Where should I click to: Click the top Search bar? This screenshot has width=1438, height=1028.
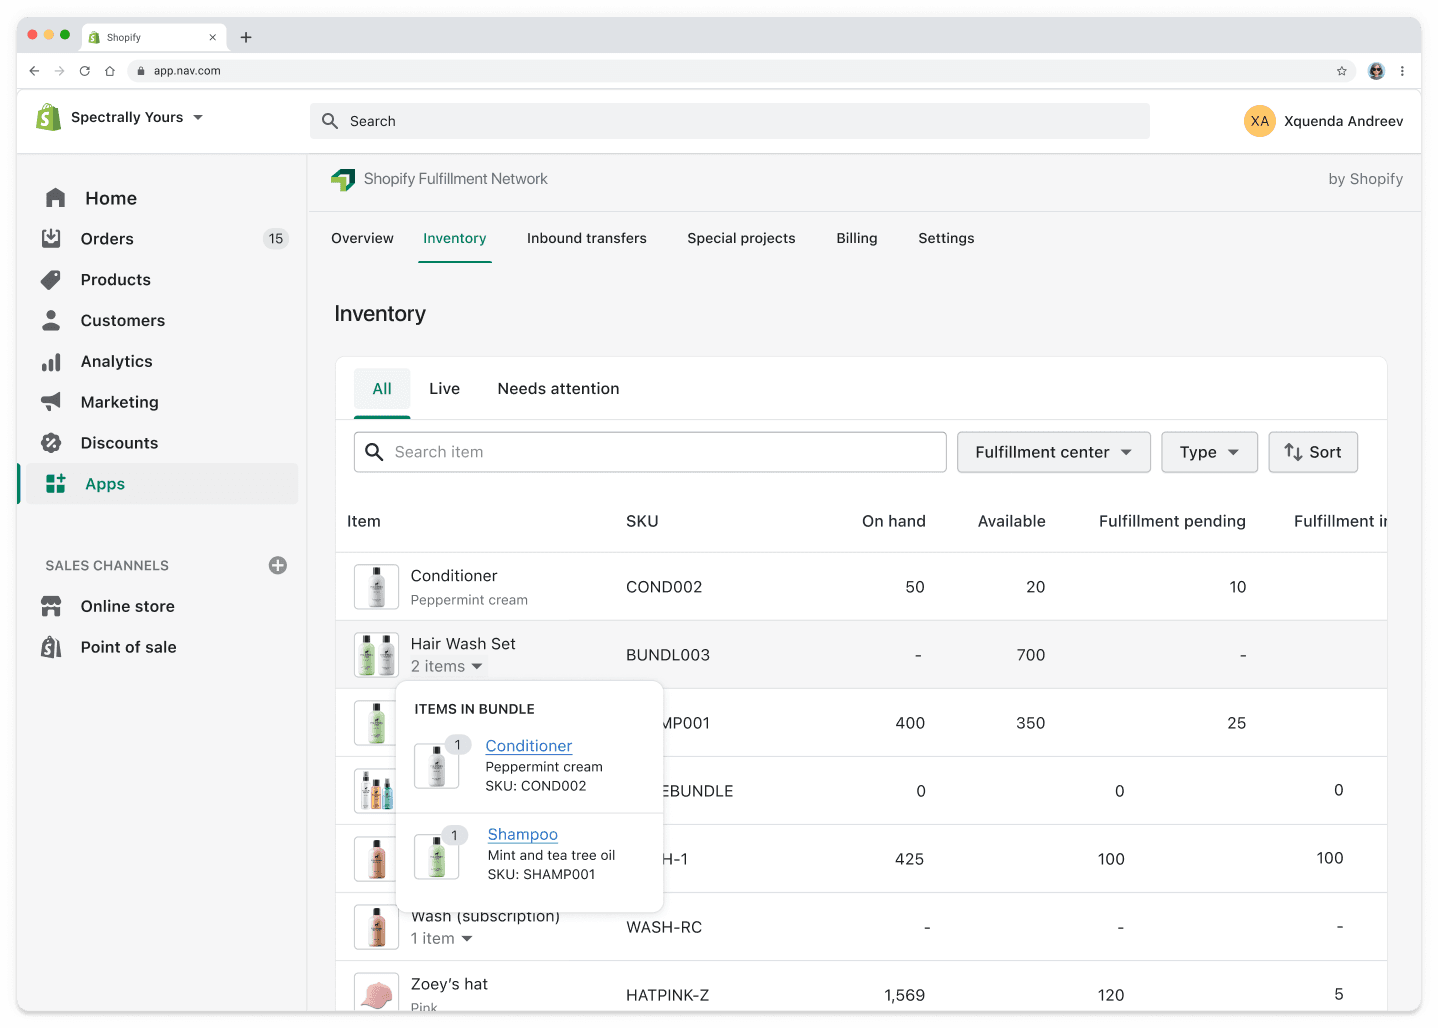coord(730,121)
